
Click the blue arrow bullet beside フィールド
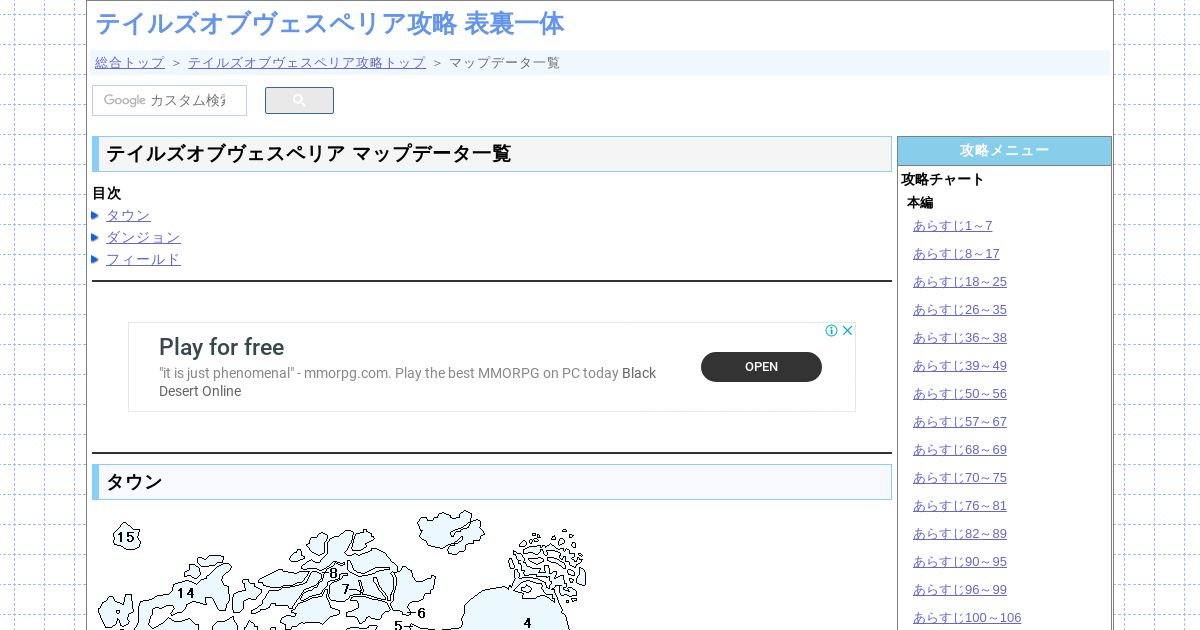(95, 259)
